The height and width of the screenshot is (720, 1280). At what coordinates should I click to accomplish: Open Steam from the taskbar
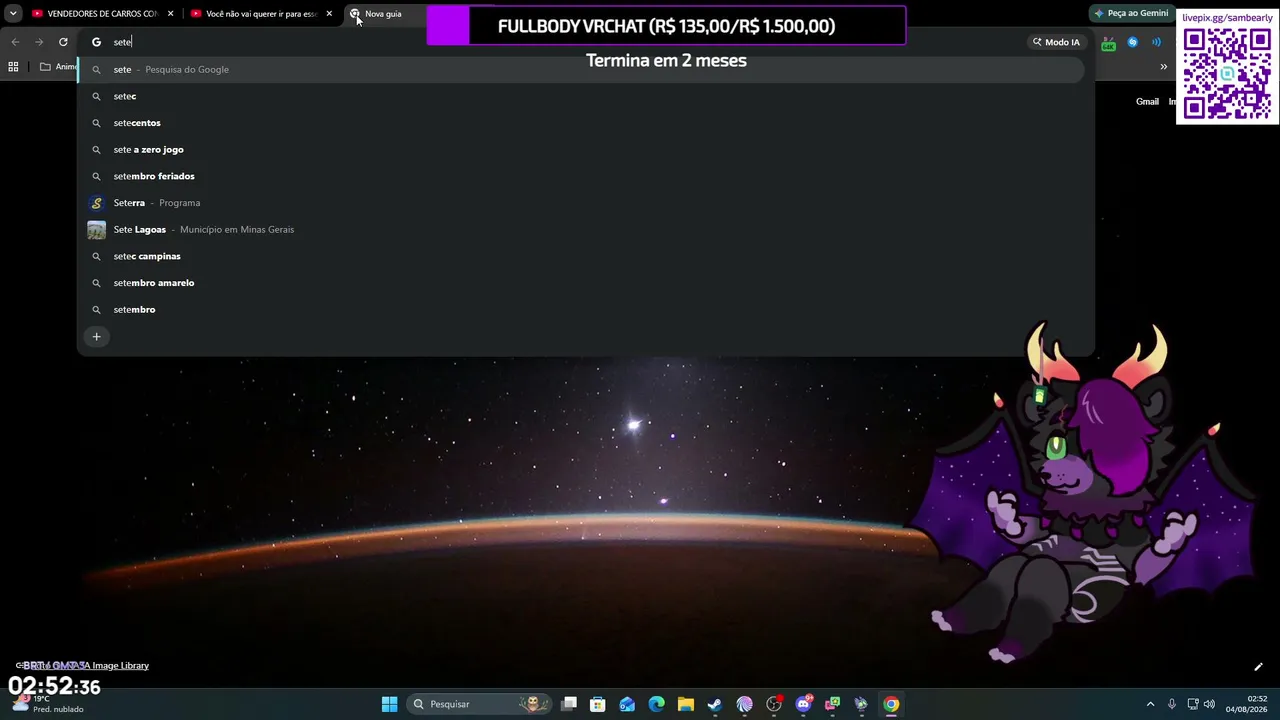714,704
